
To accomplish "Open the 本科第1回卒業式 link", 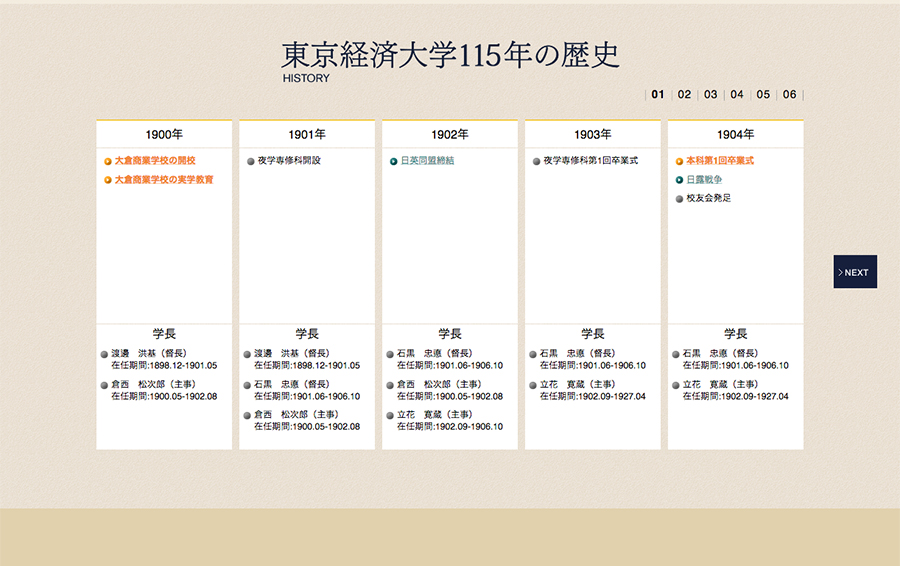I will tap(720, 161).
